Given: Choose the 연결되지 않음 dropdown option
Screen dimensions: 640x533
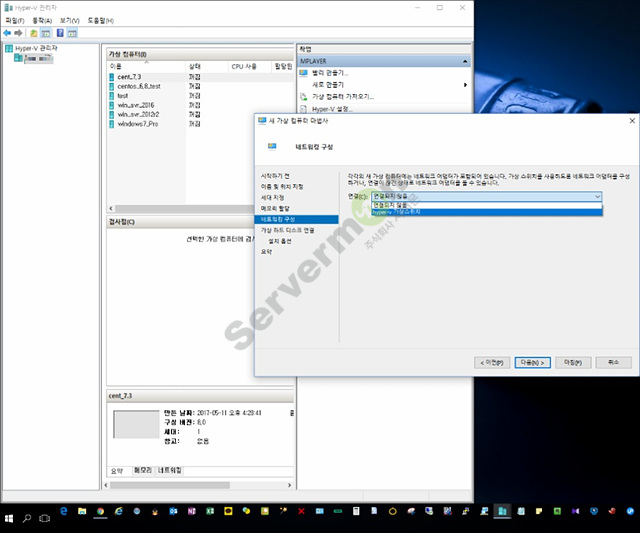Looking at the screenshot, I should click(487, 205).
